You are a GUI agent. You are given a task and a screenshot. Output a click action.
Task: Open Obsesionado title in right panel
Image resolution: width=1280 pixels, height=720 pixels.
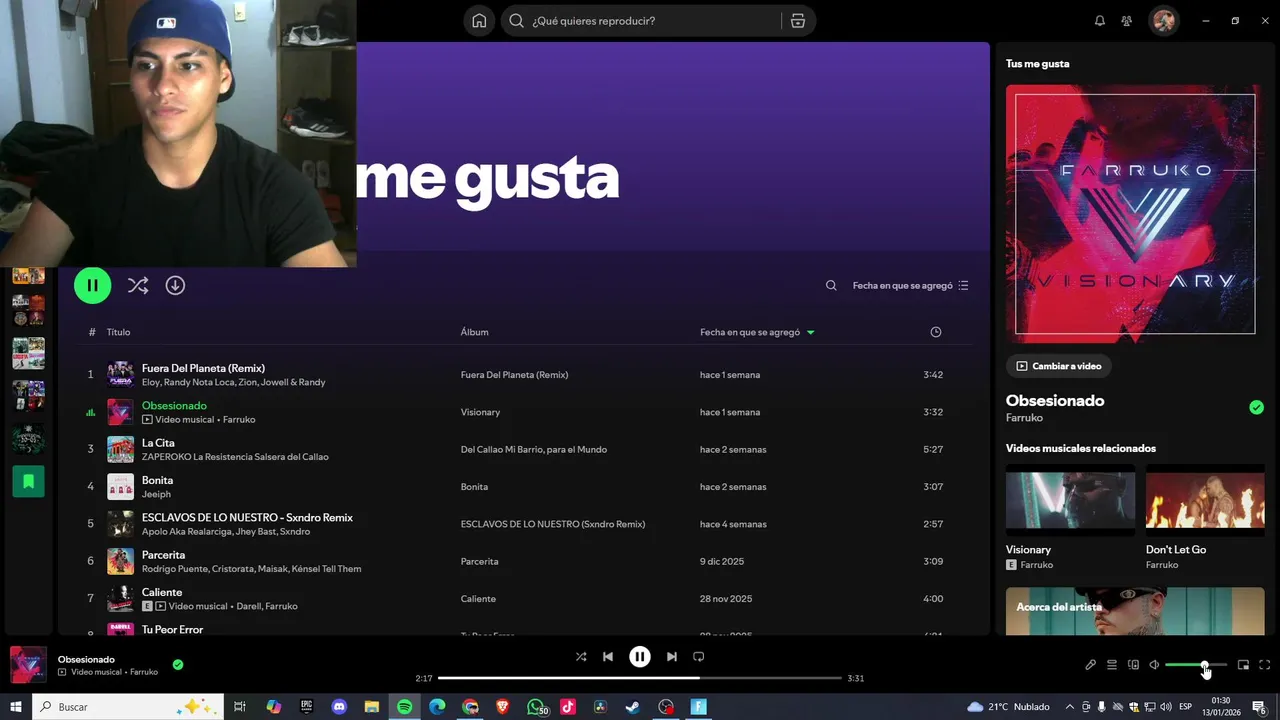pos(1055,400)
